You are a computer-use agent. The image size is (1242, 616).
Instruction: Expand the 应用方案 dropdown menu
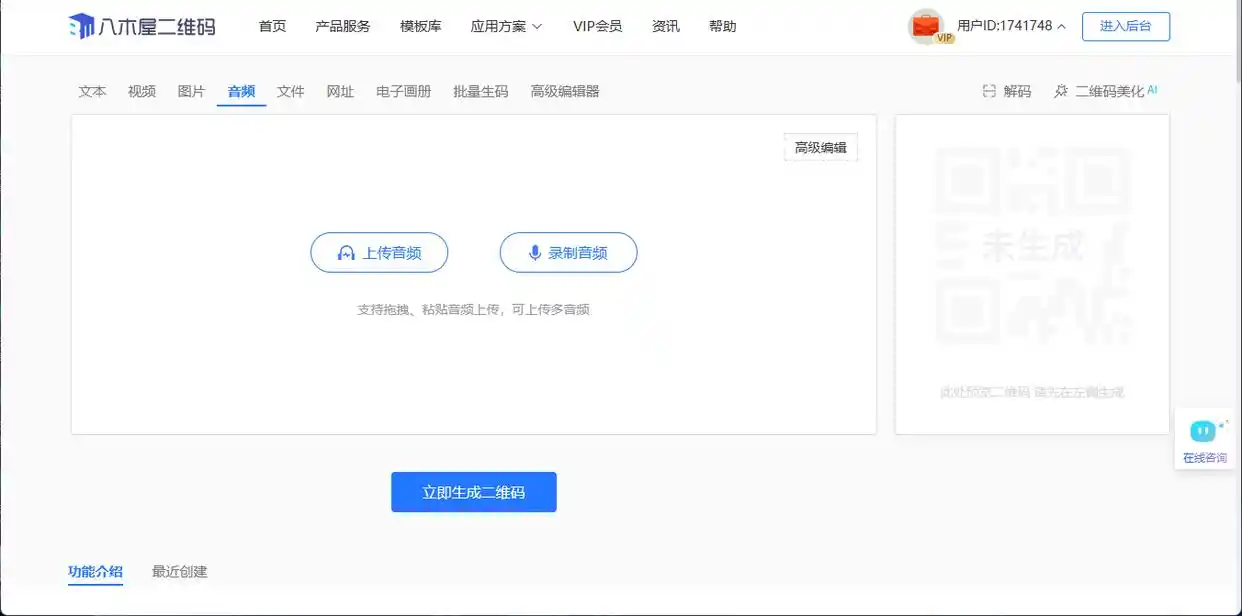click(x=507, y=26)
